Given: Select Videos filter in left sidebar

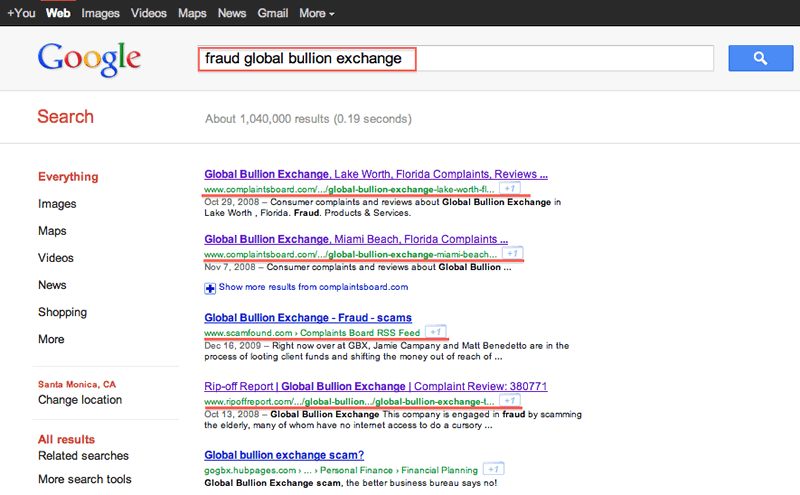Looking at the screenshot, I should [x=56, y=258].
